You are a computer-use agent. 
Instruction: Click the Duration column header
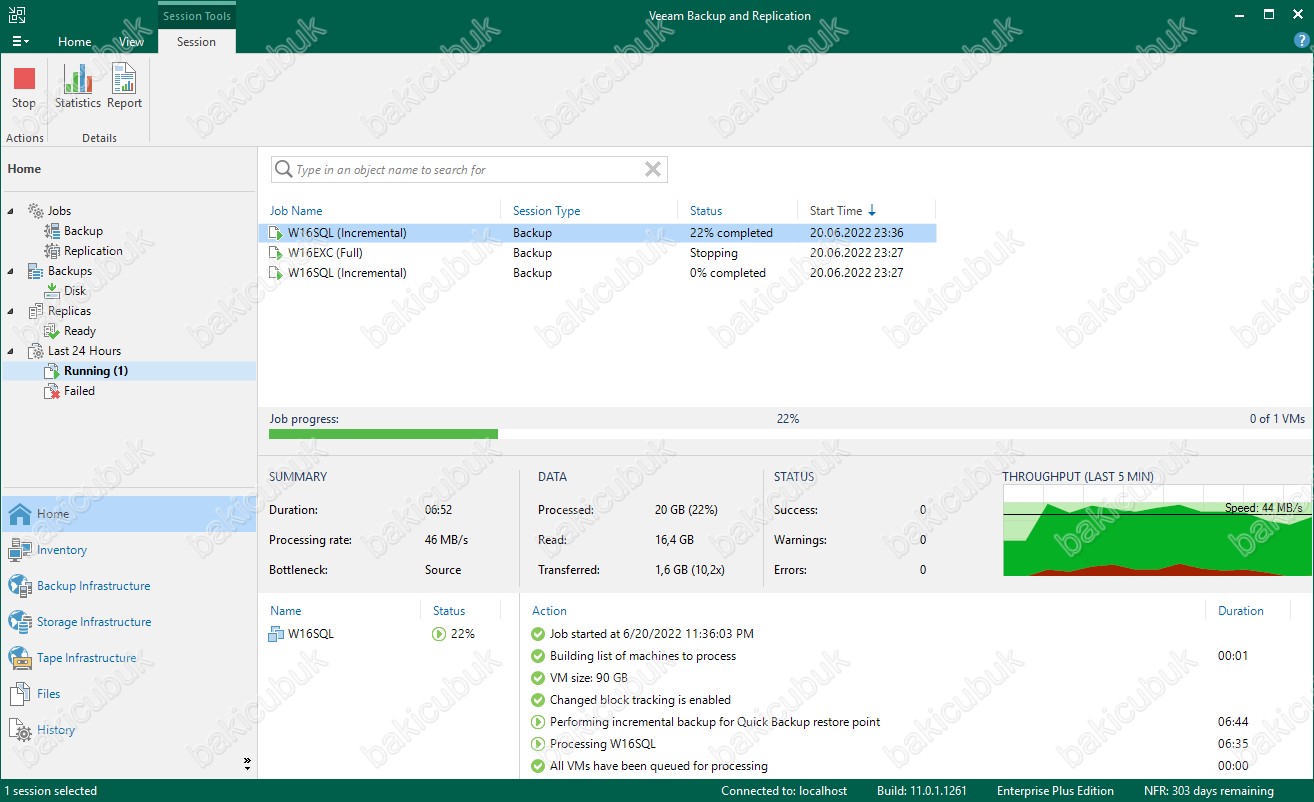1241,611
